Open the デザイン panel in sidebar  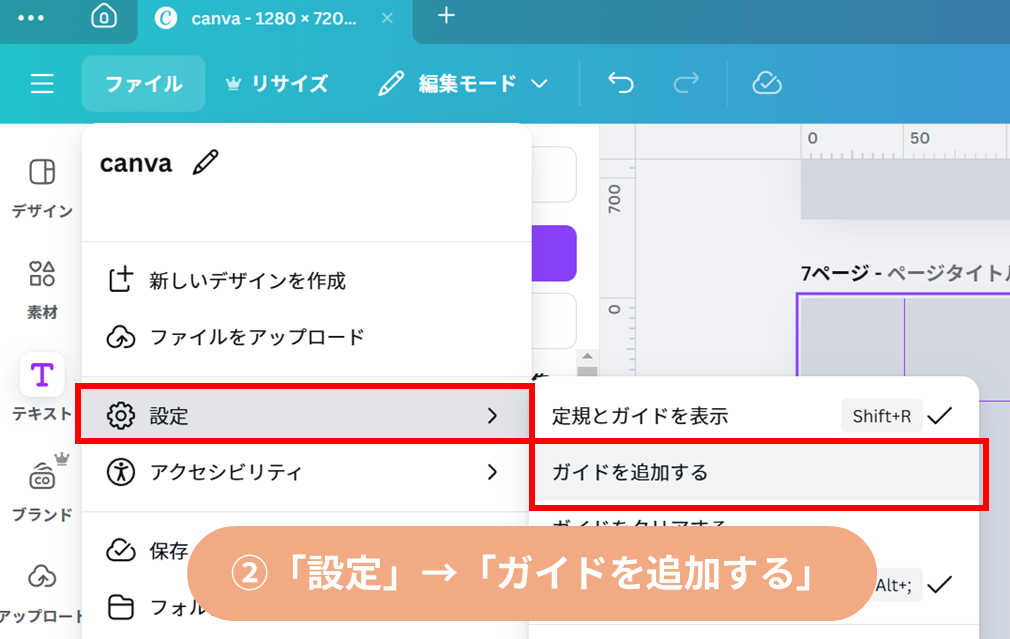(x=42, y=187)
